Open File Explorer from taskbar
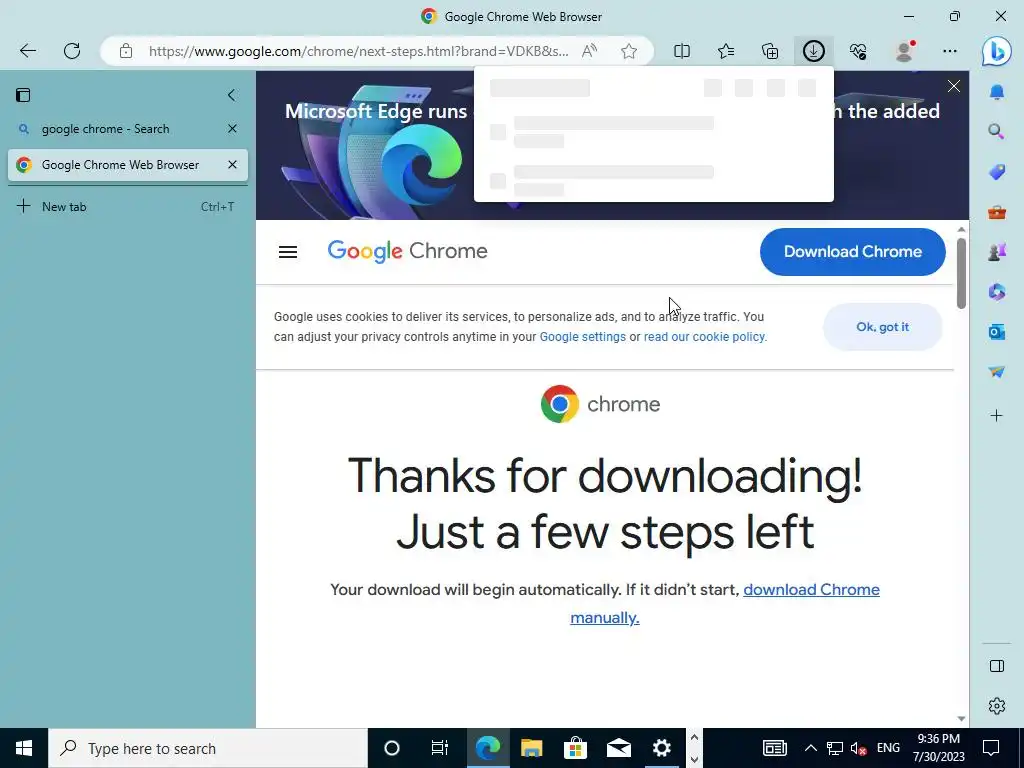 [x=532, y=748]
